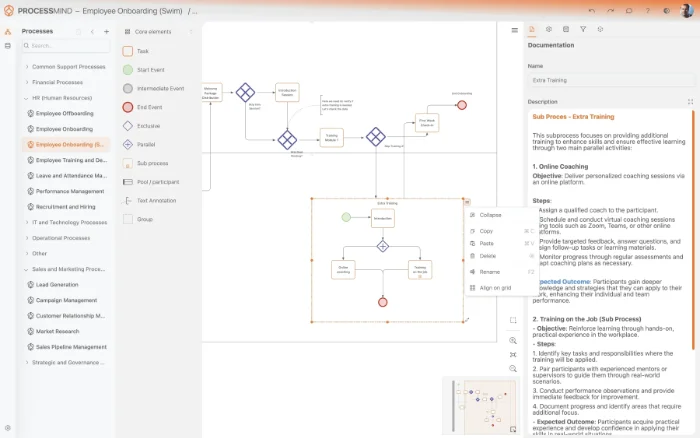
Task: Choose Collapse from the context menu
Action: pos(490,215)
